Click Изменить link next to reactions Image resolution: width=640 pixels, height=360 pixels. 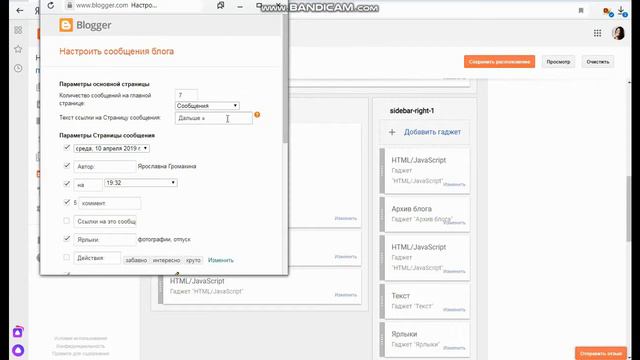pyautogui.click(x=221, y=260)
